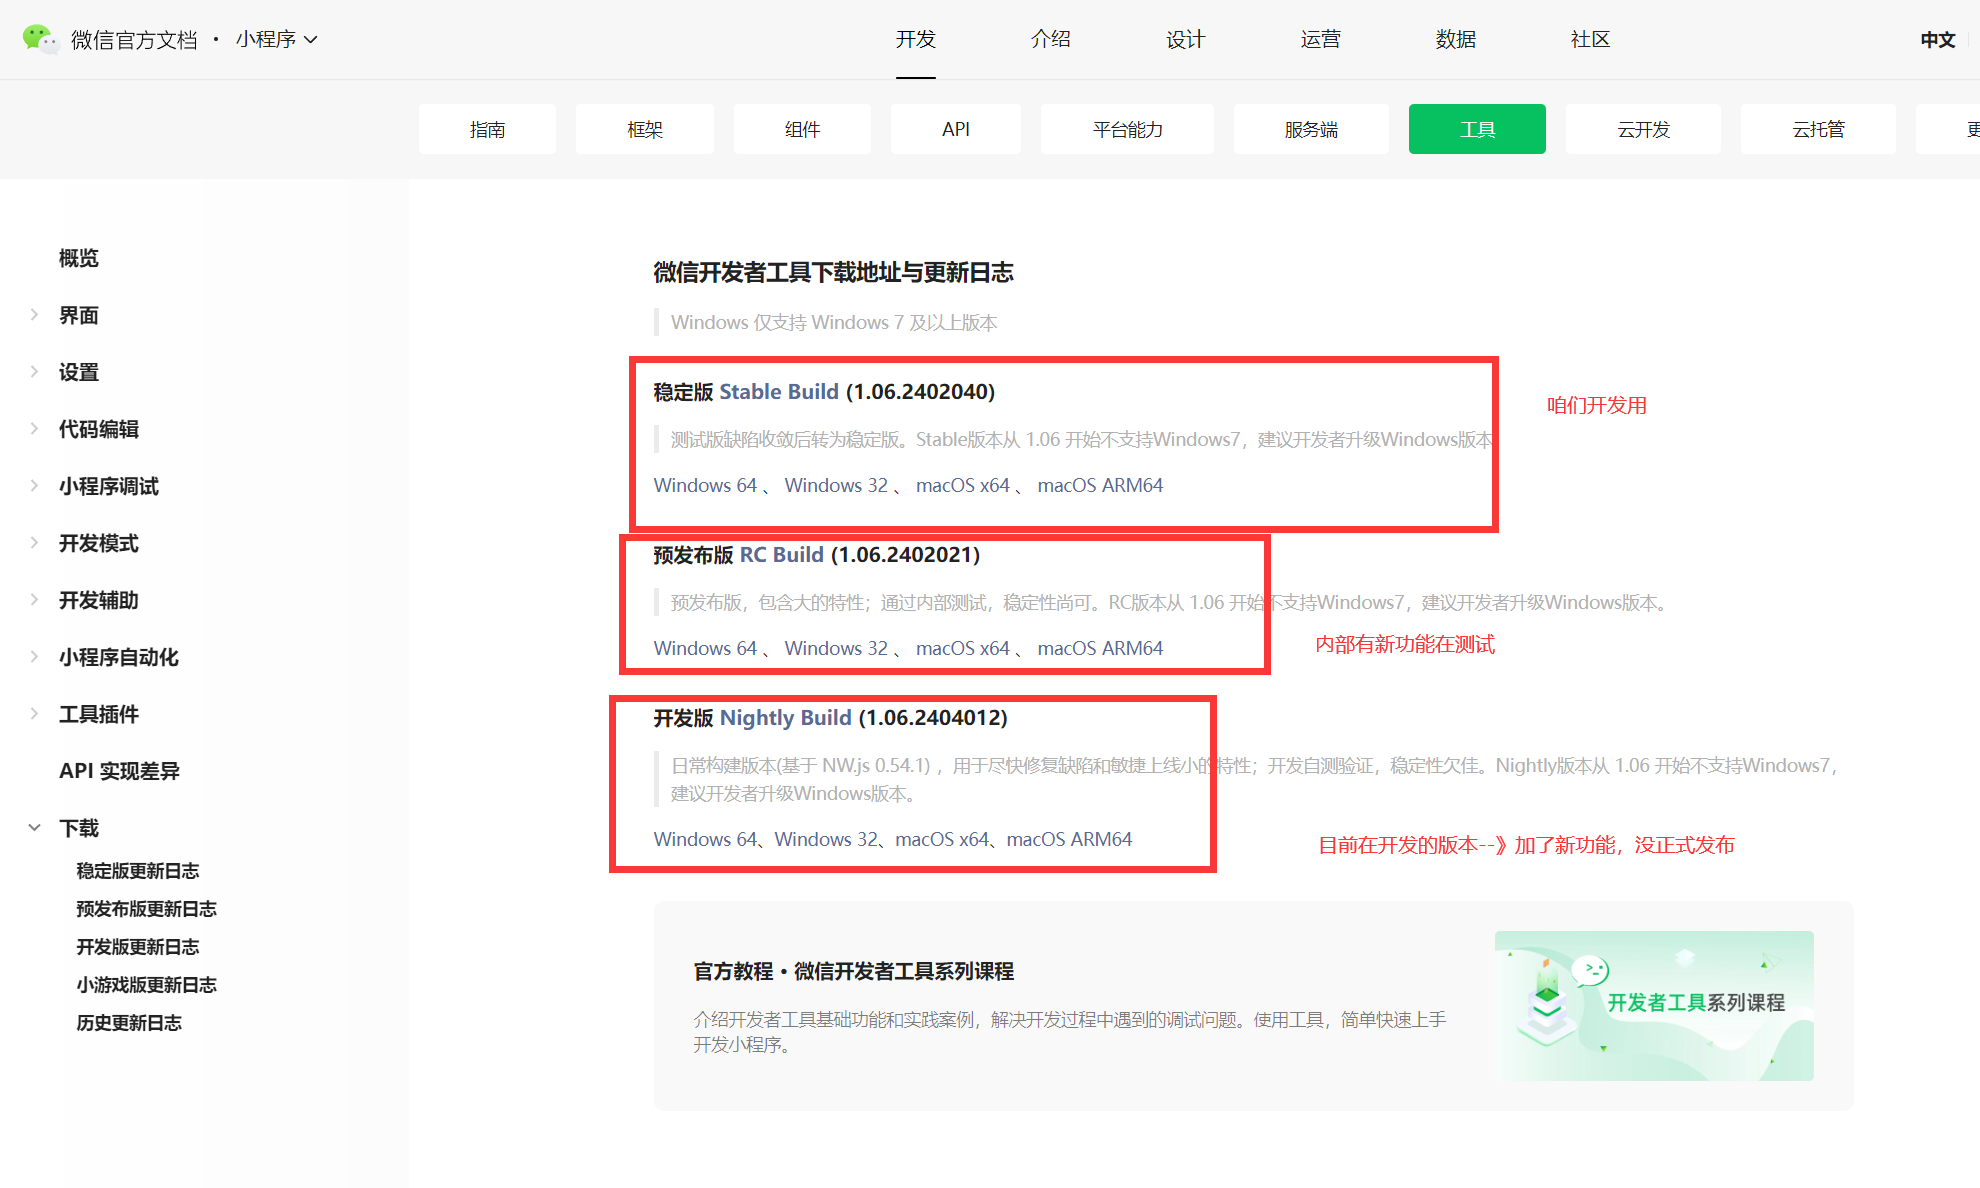Open 小程序自动化 sidebar item

pyautogui.click(x=119, y=657)
